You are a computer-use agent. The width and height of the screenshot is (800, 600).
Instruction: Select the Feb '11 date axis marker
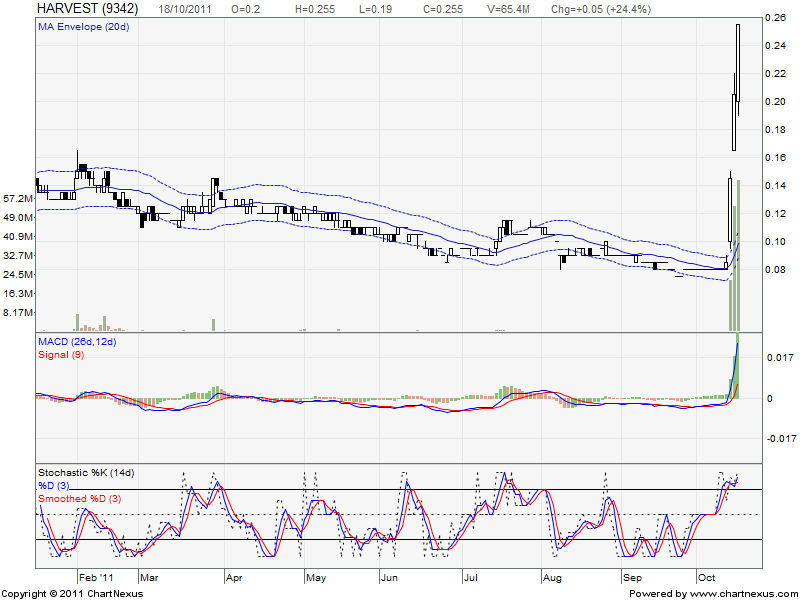[94, 578]
